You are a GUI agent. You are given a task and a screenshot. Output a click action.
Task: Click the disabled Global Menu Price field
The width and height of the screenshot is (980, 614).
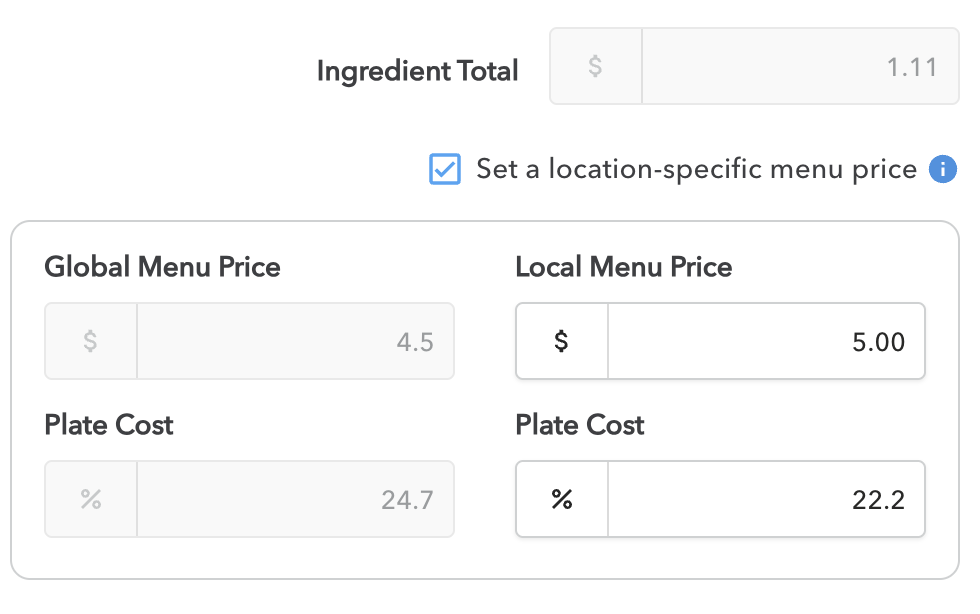pos(295,342)
